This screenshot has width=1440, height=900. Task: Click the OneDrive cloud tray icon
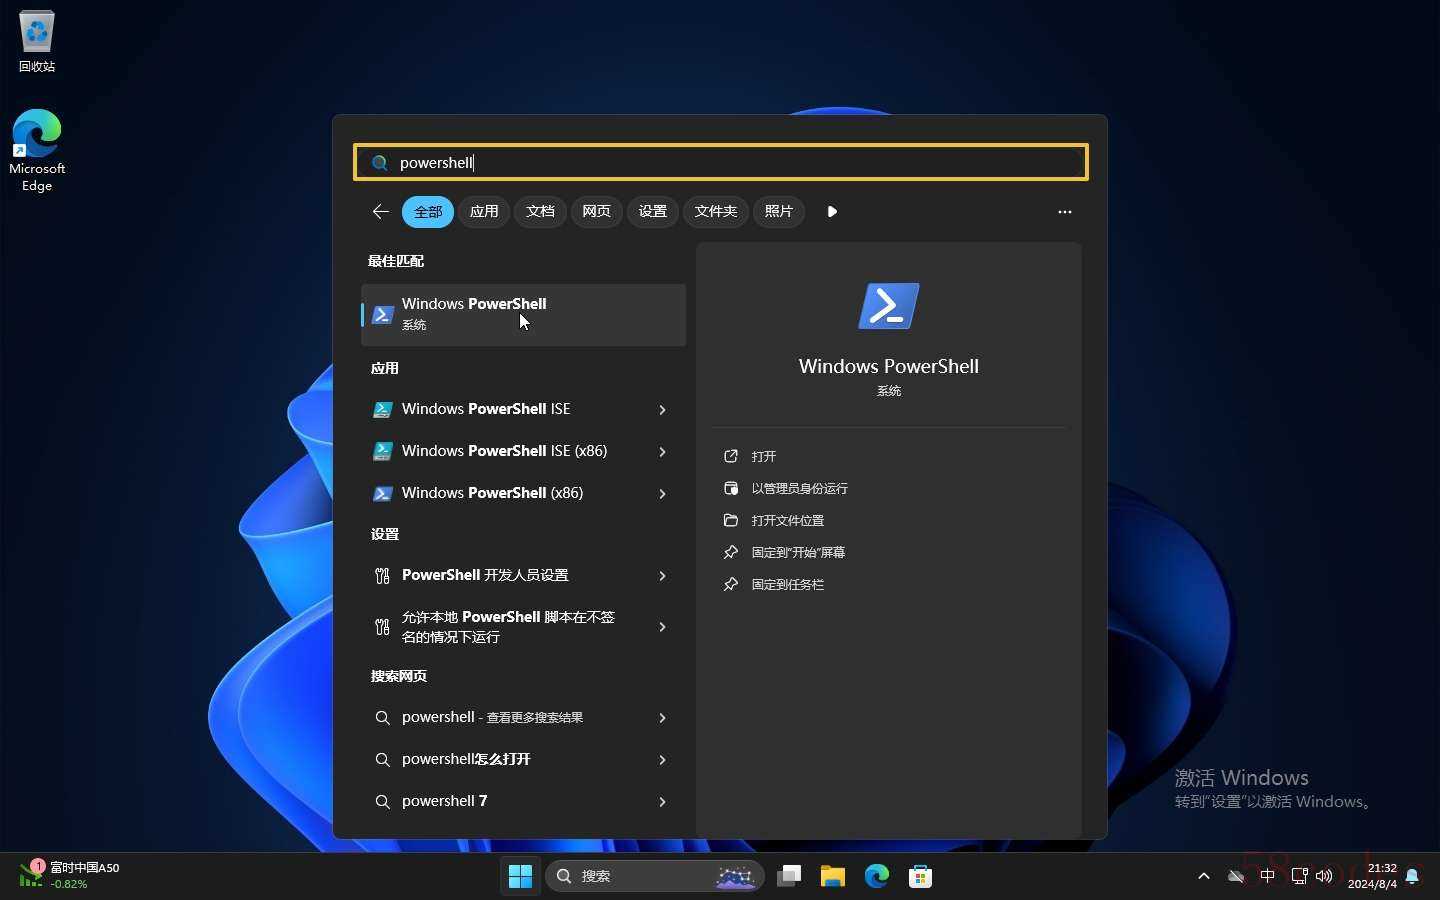1236,876
